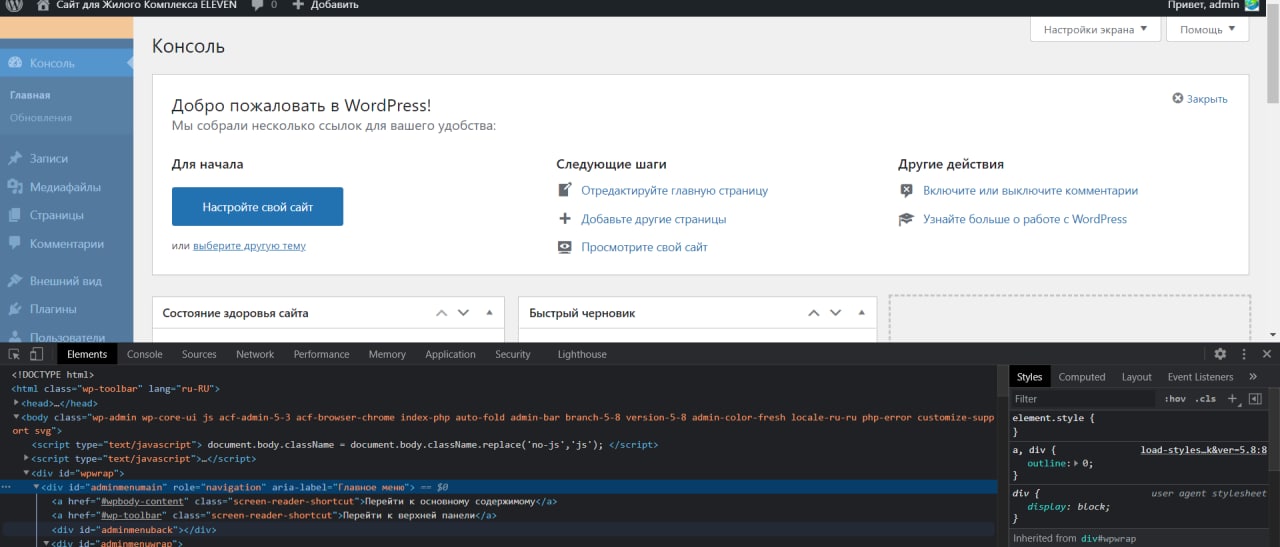The width and height of the screenshot is (1280, 547).
Task: Switch to the Console tab
Action: click(x=144, y=354)
